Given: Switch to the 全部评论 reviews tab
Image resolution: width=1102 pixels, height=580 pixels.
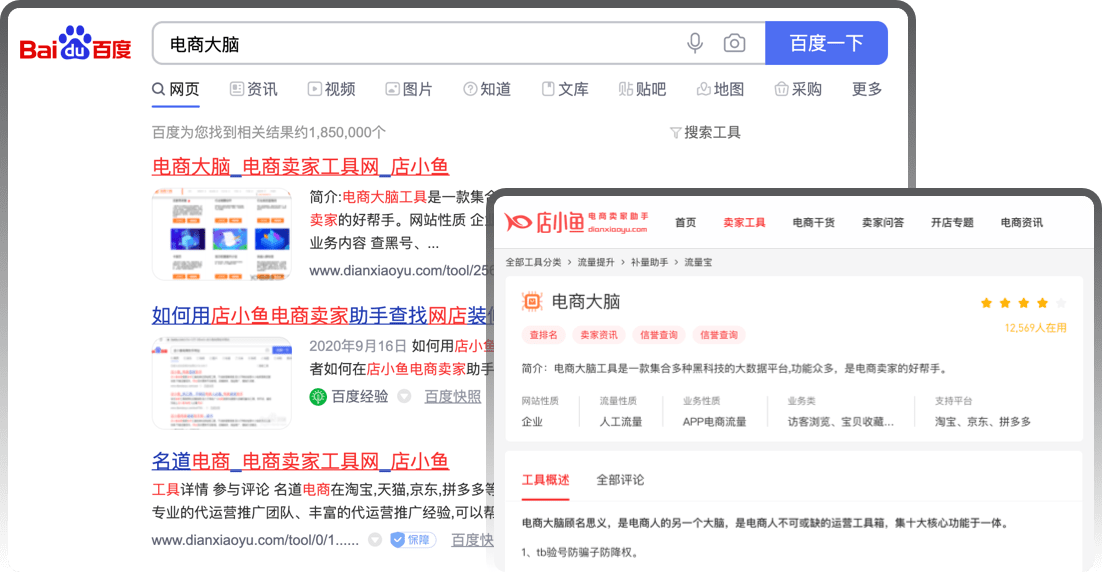Looking at the screenshot, I should pyautogui.click(x=620, y=479).
